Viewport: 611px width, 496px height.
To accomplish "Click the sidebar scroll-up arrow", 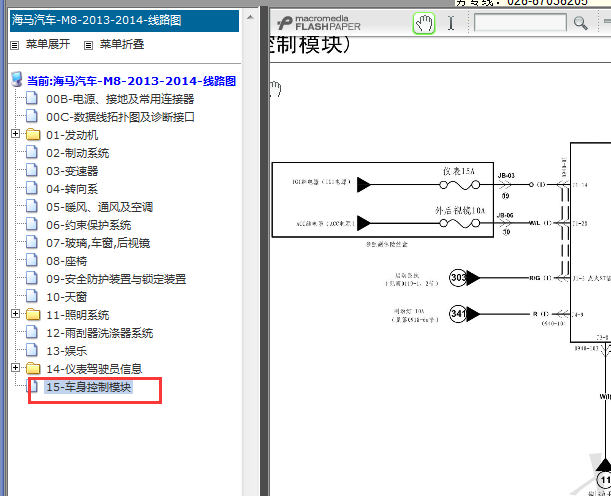I will tap(251, 17).
